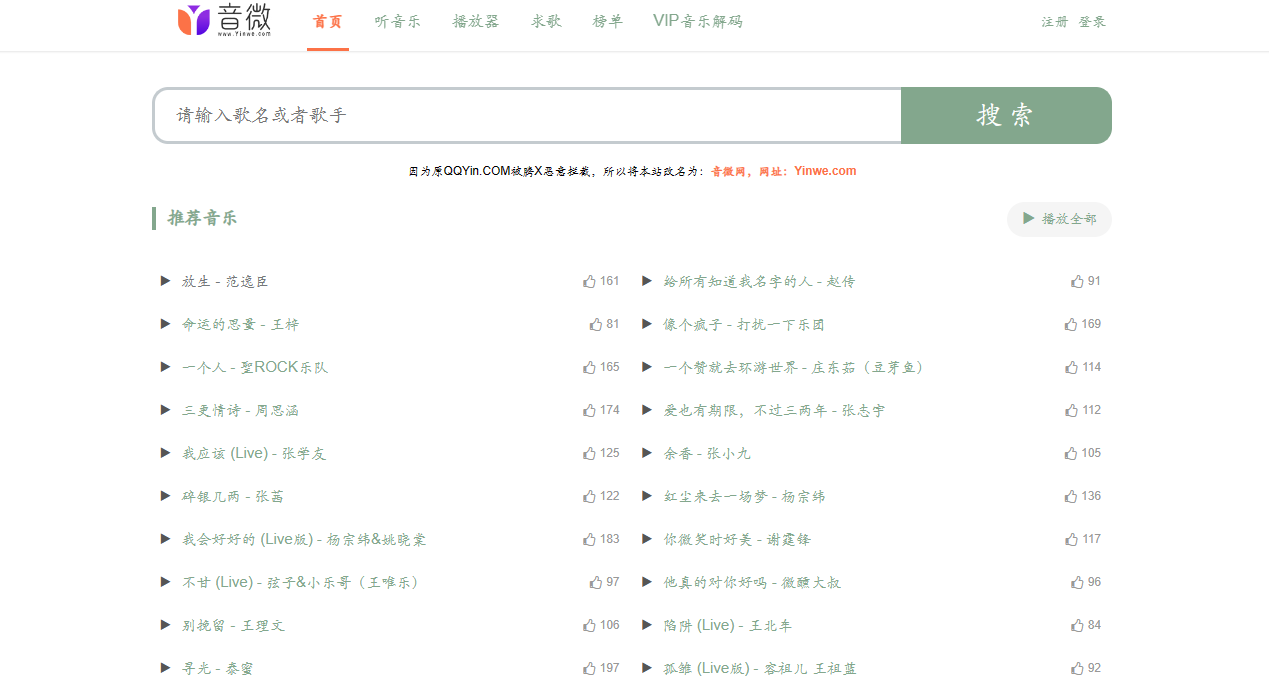The width and height of the screenshot is (1269, 698).
Task: Click the 注册 register link
Action: (1054, 22)
